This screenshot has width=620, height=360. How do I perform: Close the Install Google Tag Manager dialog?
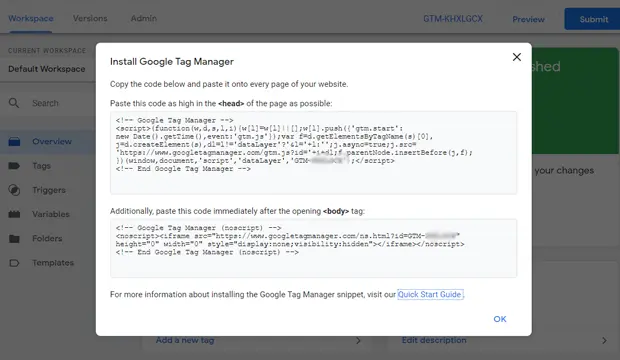pyautogui.click(x=516, y=57)
